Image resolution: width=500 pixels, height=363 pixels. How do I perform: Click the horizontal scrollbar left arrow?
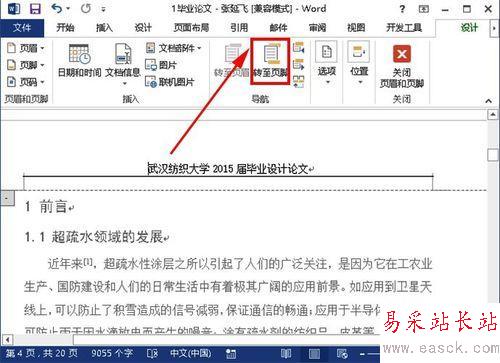pyautogui.click(x=7, y=340)
